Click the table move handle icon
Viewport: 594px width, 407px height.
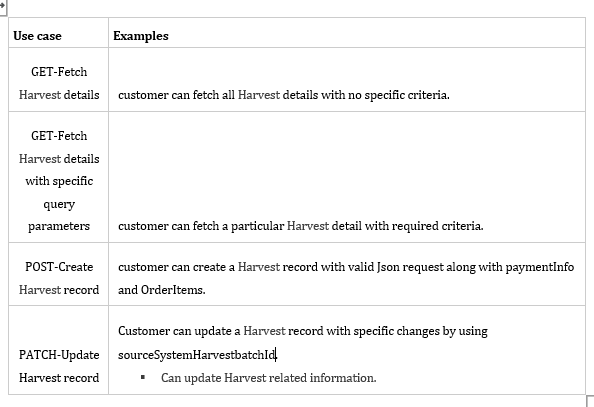(2, 6)
